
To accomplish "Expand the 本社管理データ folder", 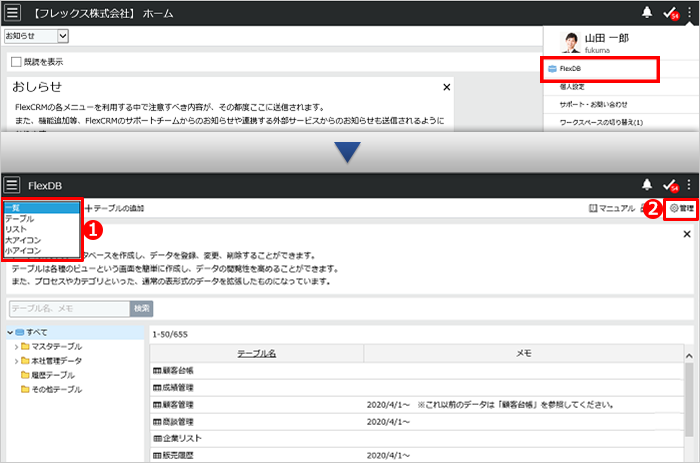I will coord(16,361).
